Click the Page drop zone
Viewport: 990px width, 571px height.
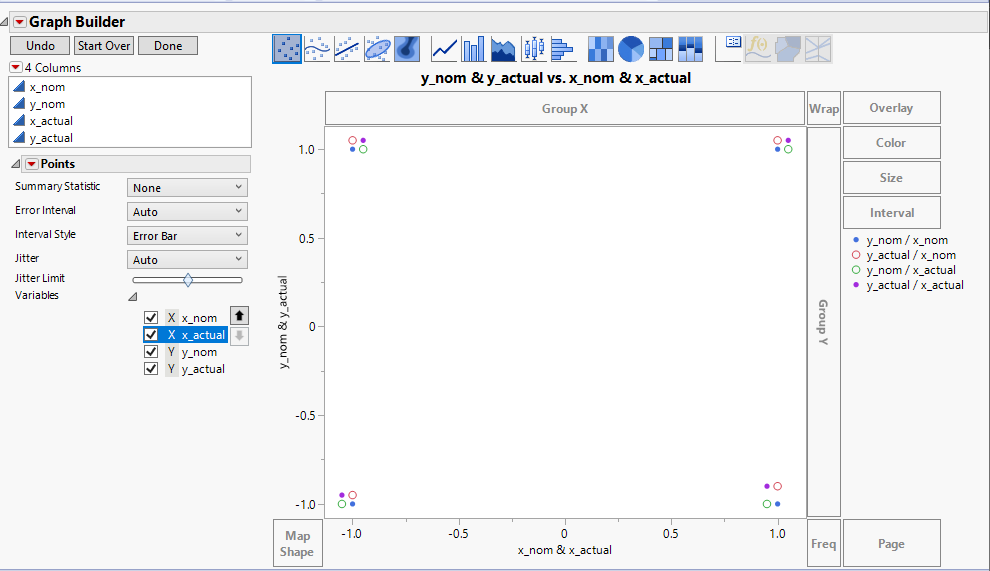(x=892, y=544)
